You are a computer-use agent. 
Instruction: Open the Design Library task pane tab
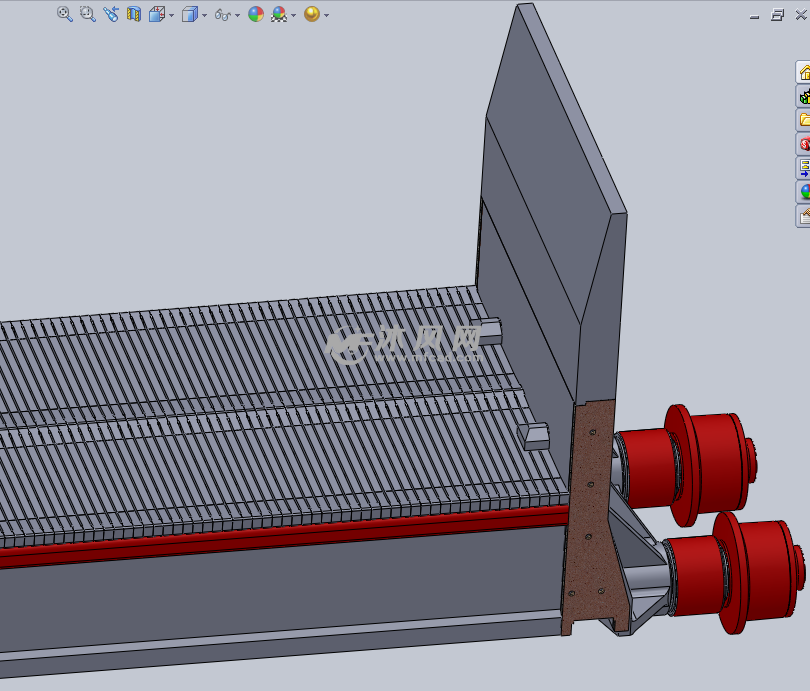click(803, 96)
